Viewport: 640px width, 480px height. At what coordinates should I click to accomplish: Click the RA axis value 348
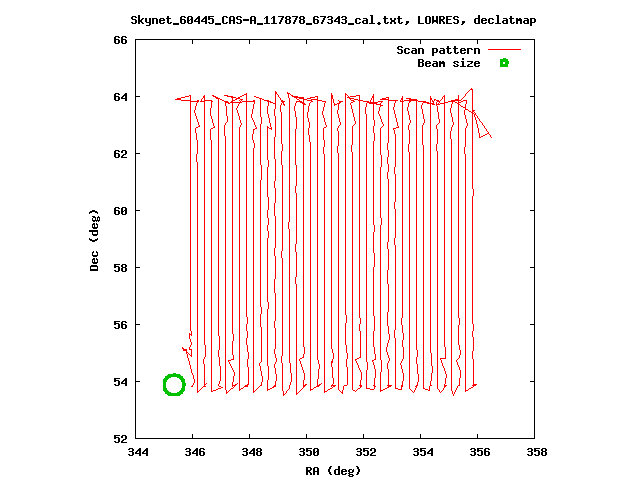pos(252,452)
